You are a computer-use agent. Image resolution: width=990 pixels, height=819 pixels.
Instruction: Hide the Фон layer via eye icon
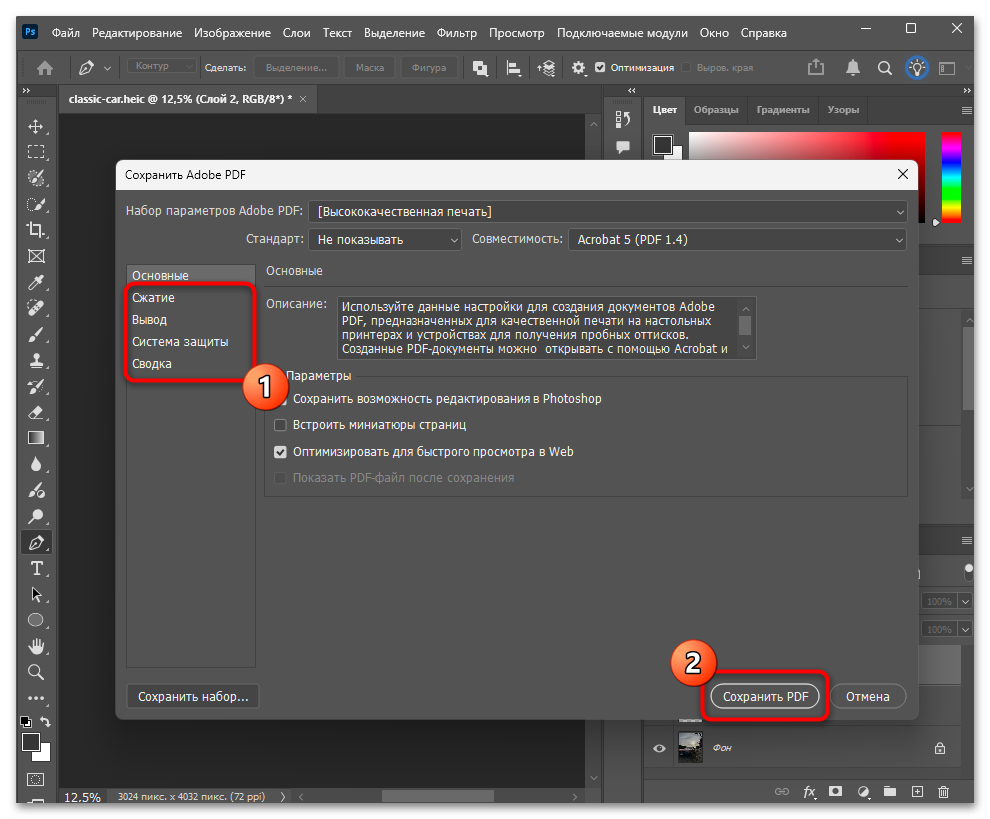(x=659, y=748)
